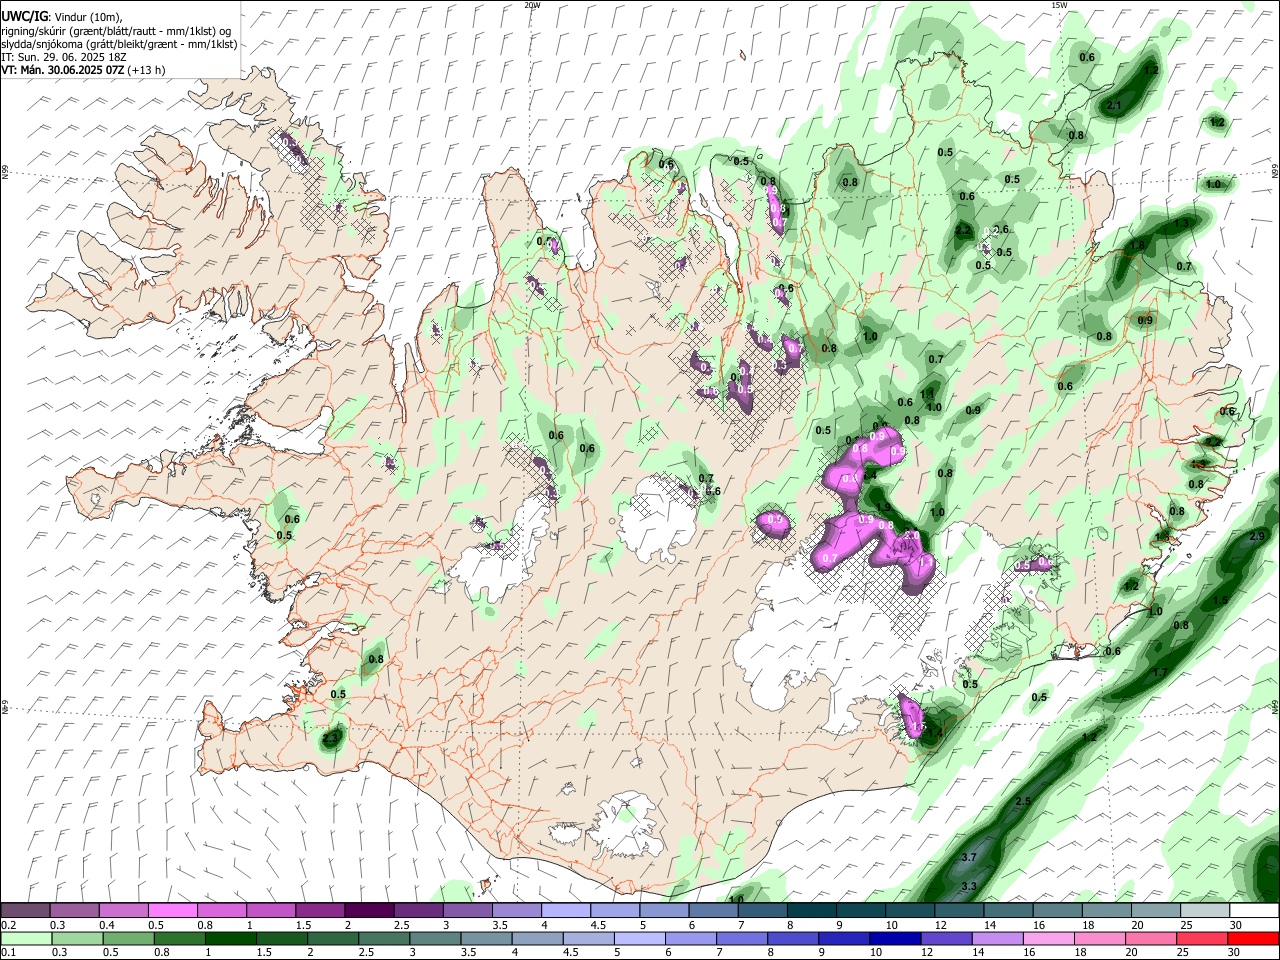Select the dark green 1–1.5 swatch in bottom legend row
The width and height of the screenshot is (1280, 960).
tap(231, 938)
